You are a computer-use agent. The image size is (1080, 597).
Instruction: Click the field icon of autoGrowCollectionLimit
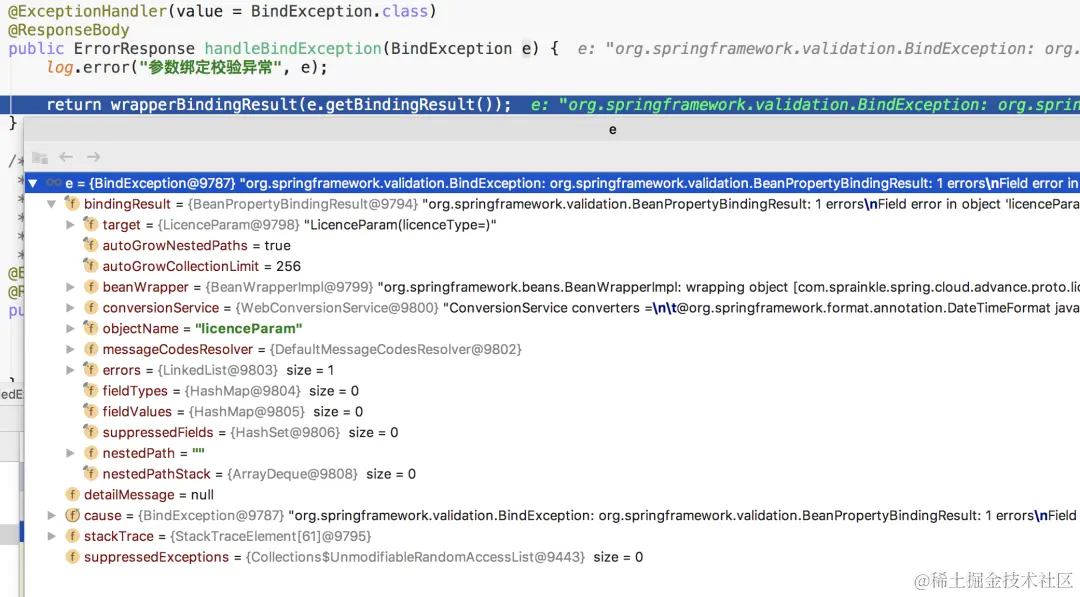pos(90,266)
